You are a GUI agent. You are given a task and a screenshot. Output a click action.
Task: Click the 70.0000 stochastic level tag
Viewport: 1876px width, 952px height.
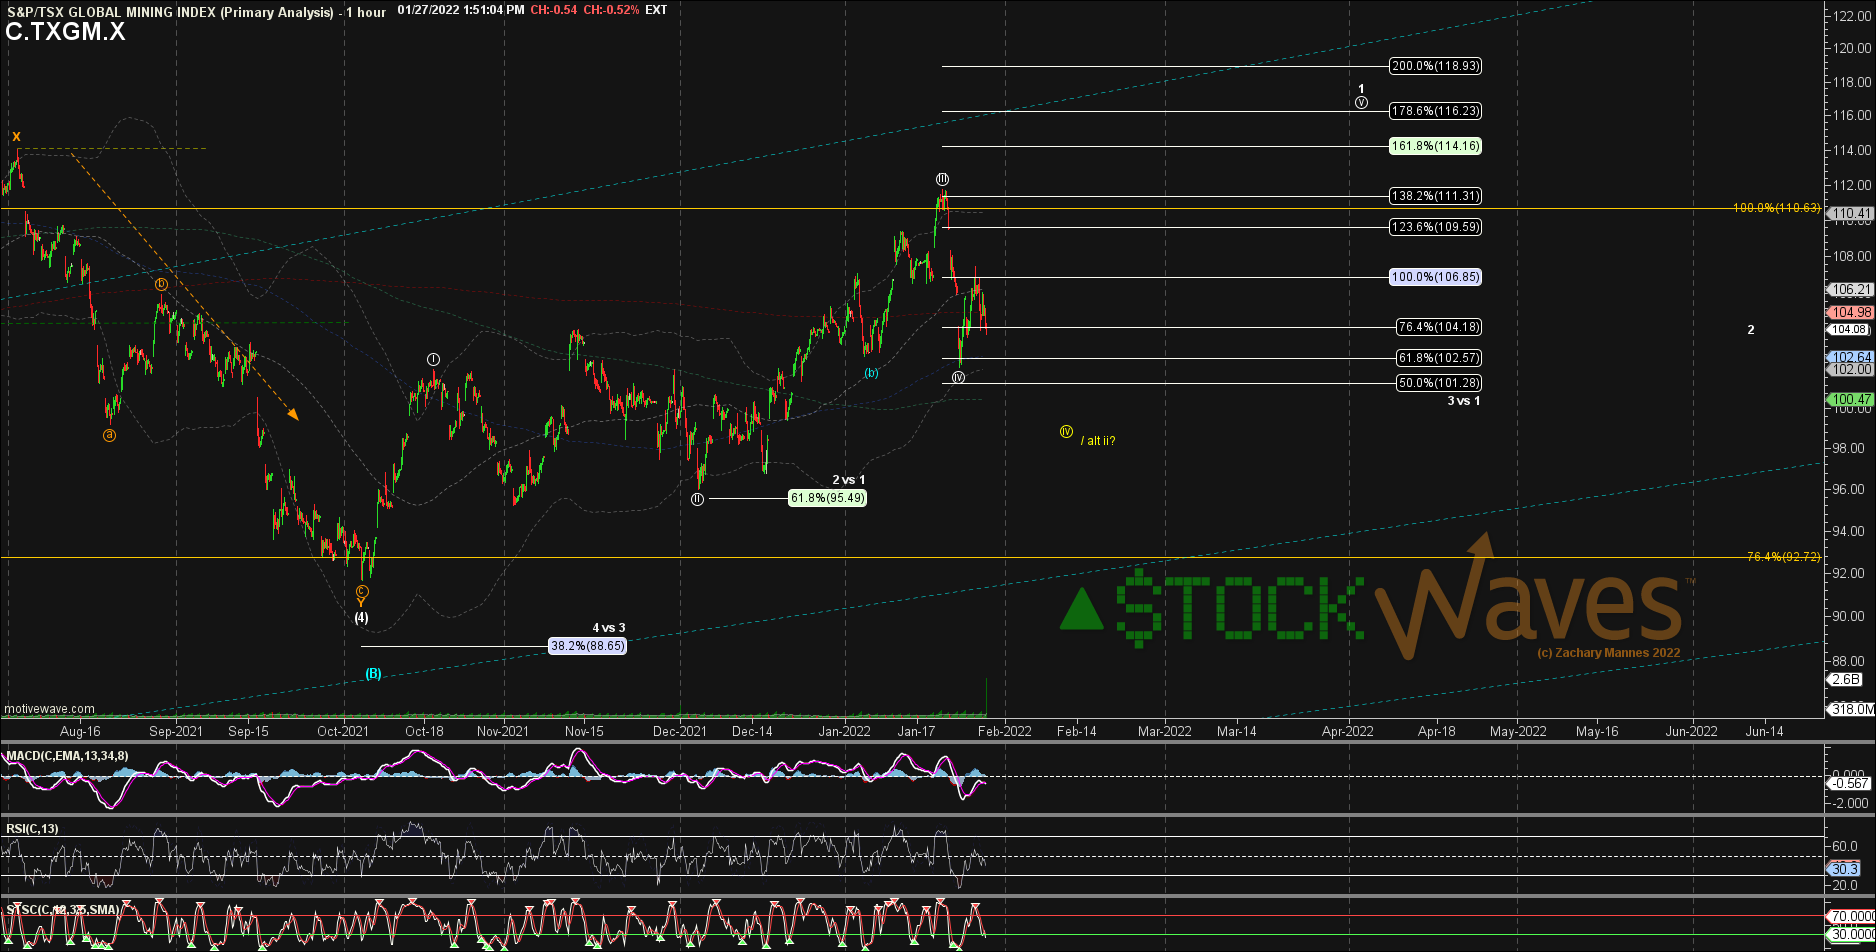point(1851,916)
